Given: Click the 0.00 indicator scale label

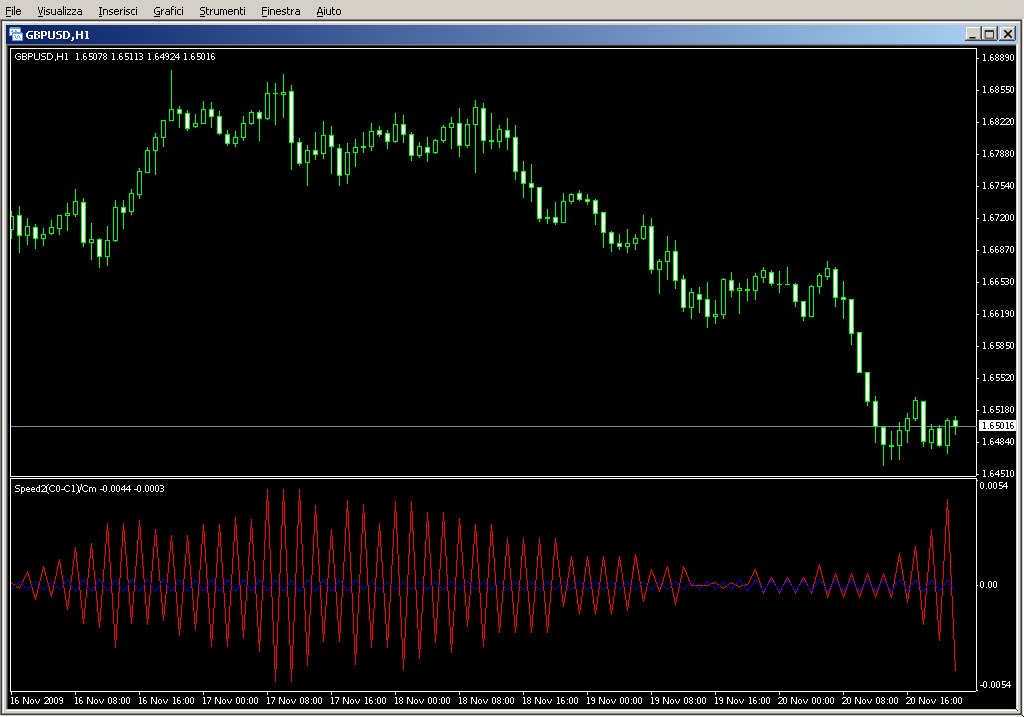Looking at the screenshot, I should point(990,585).
